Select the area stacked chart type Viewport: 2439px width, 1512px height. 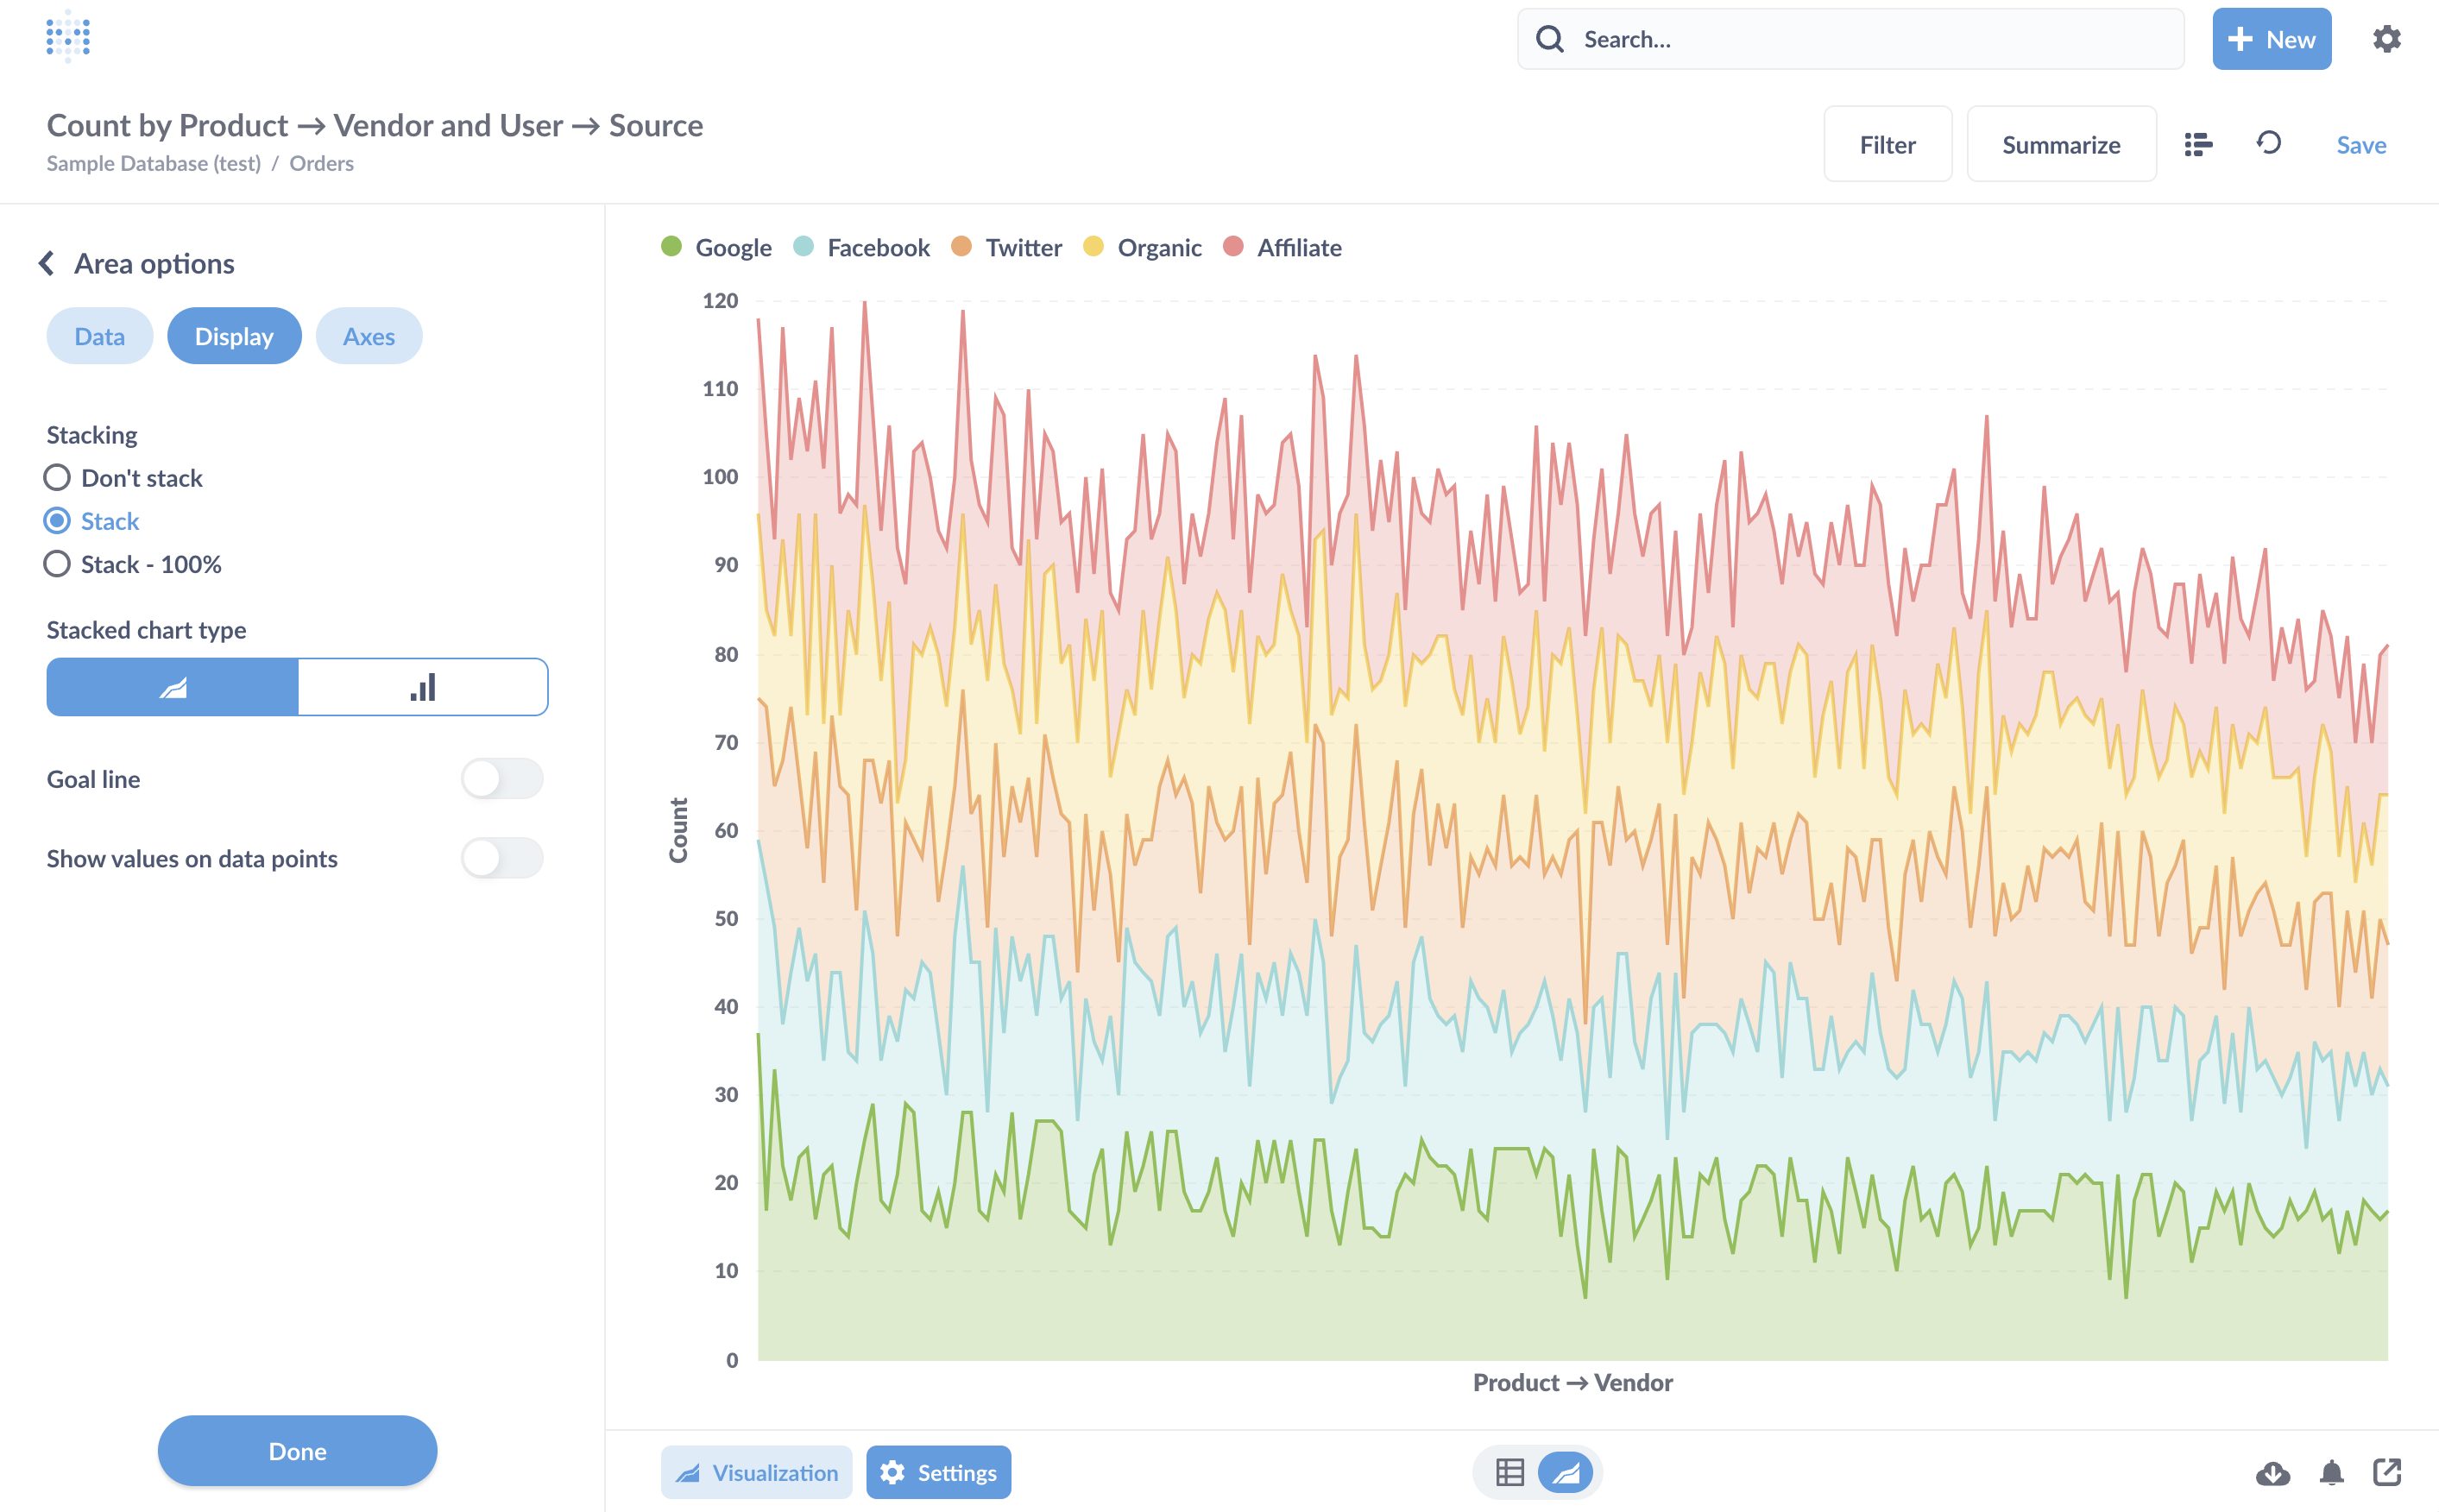(172, 687)
